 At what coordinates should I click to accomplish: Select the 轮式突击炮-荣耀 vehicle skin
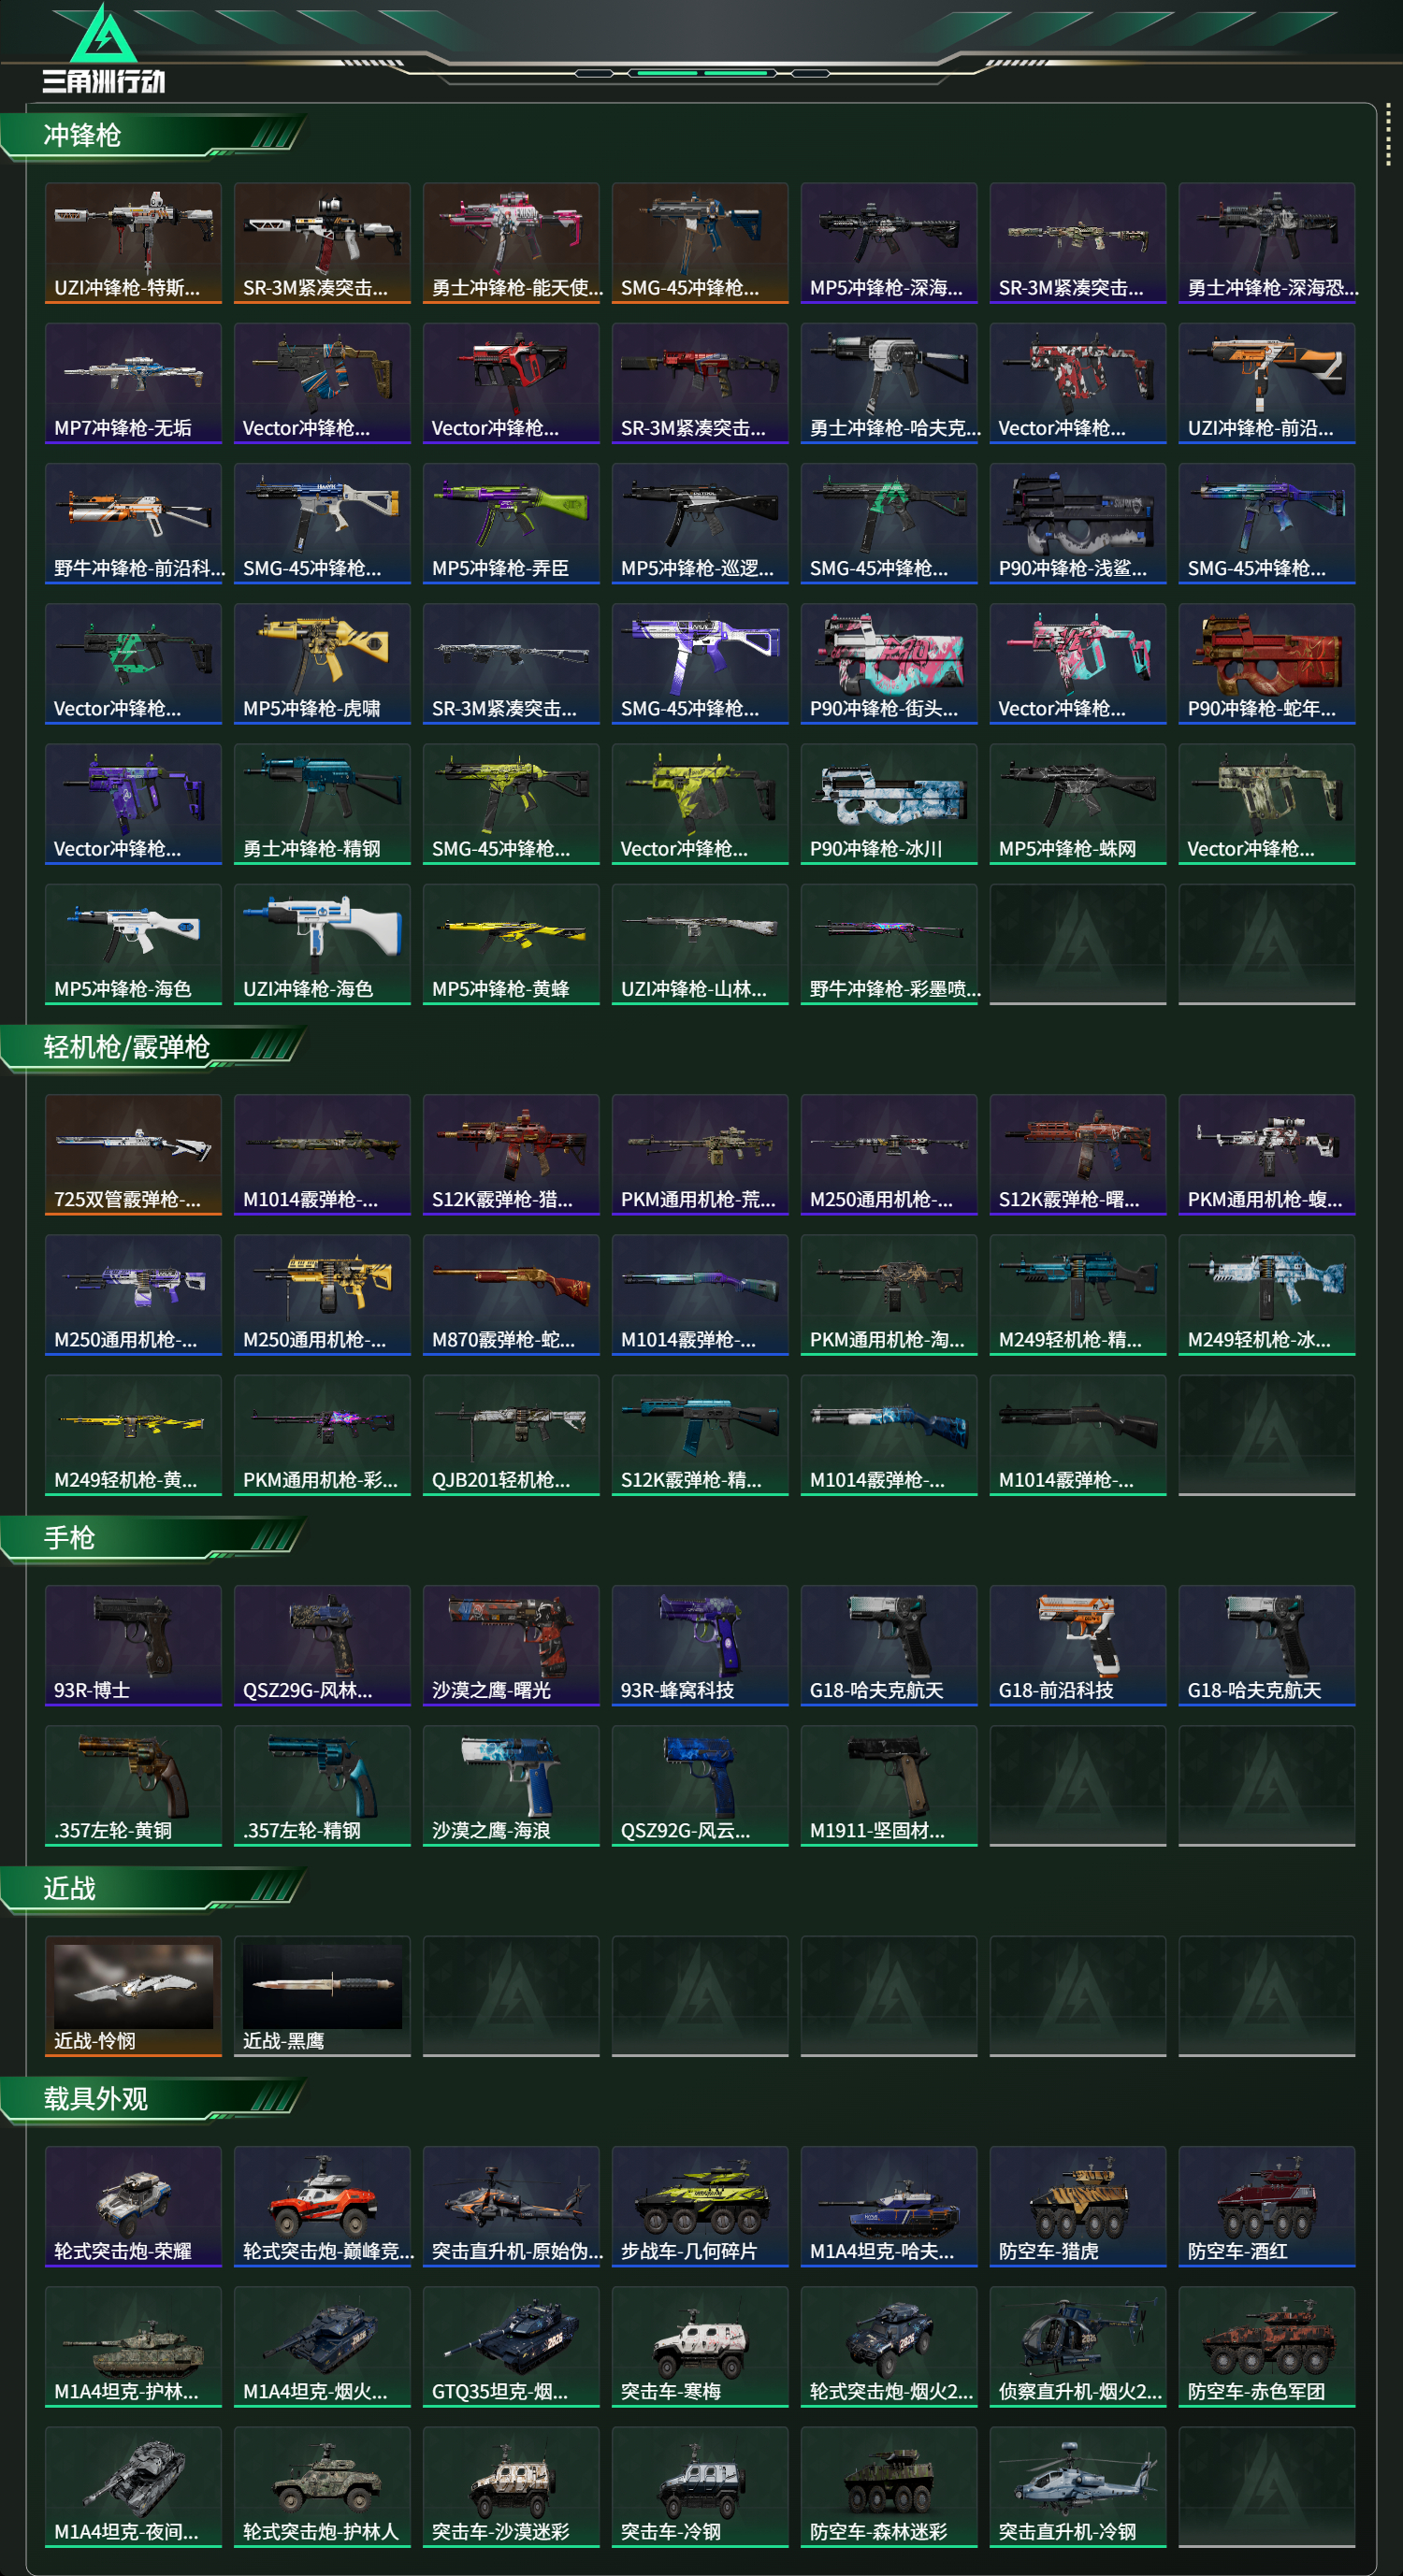133,2206
